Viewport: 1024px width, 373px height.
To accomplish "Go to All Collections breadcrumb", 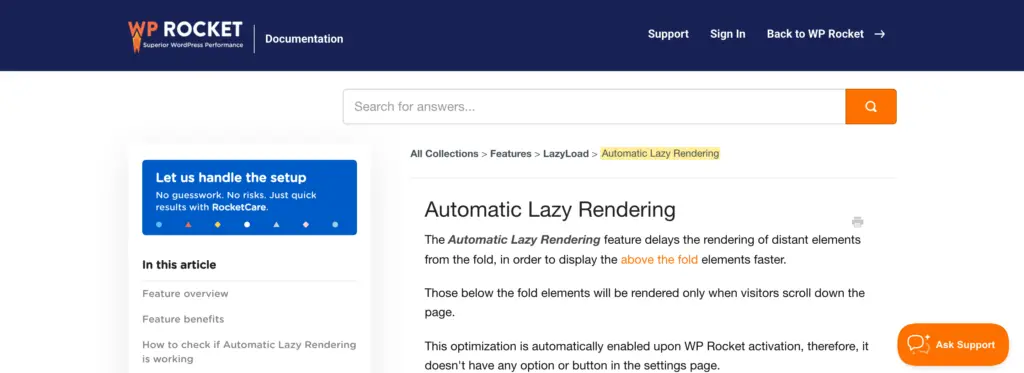I will point(444,154).
